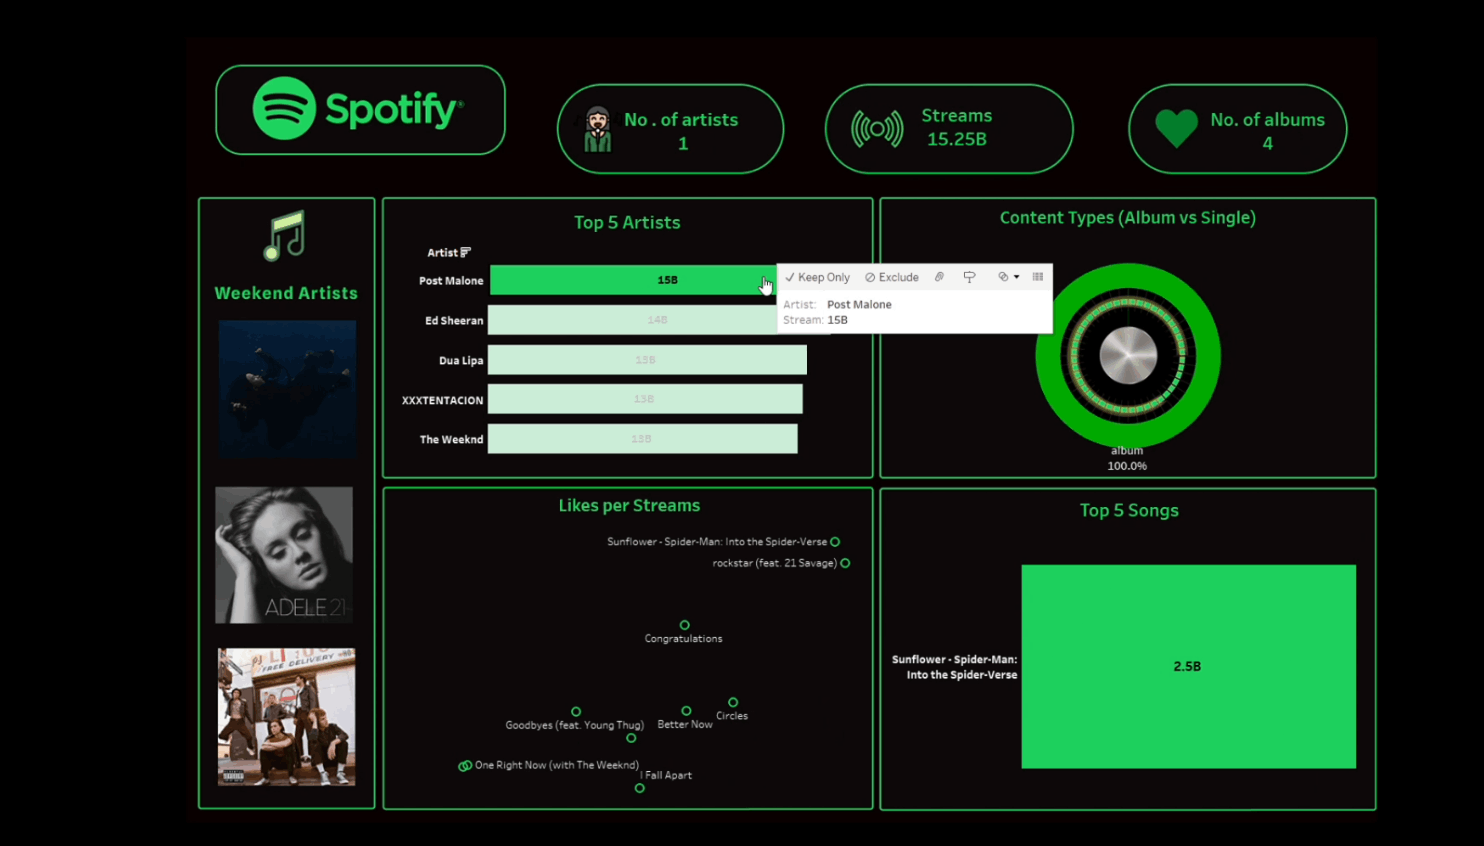The height and width of the screenshot is (846, 1484).
Task: Select the Adele 21 album cover
Action: coord(284,554)
